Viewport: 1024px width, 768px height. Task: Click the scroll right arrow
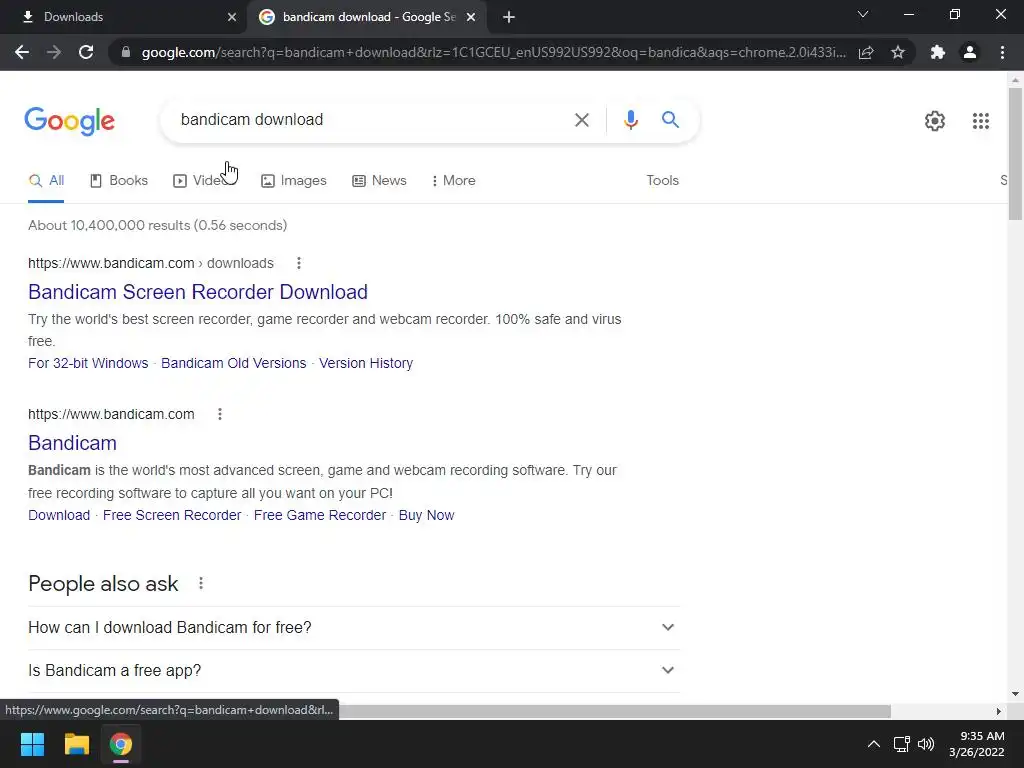998,711
